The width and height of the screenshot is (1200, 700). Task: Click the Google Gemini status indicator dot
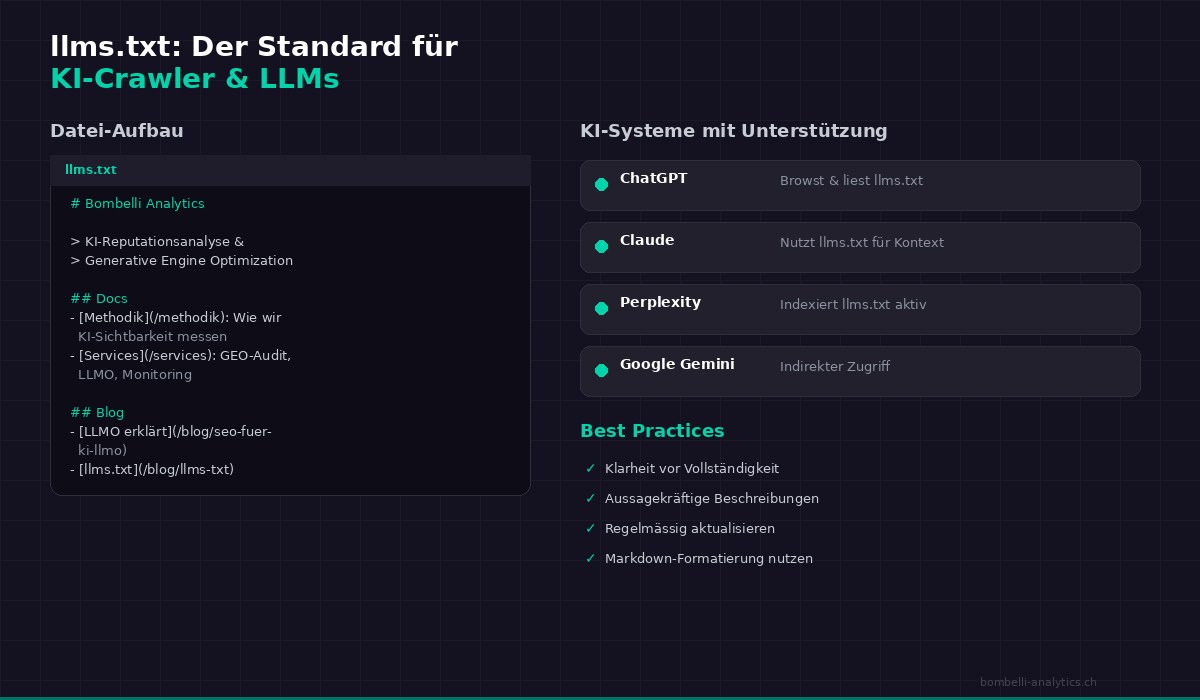[601, 370]
